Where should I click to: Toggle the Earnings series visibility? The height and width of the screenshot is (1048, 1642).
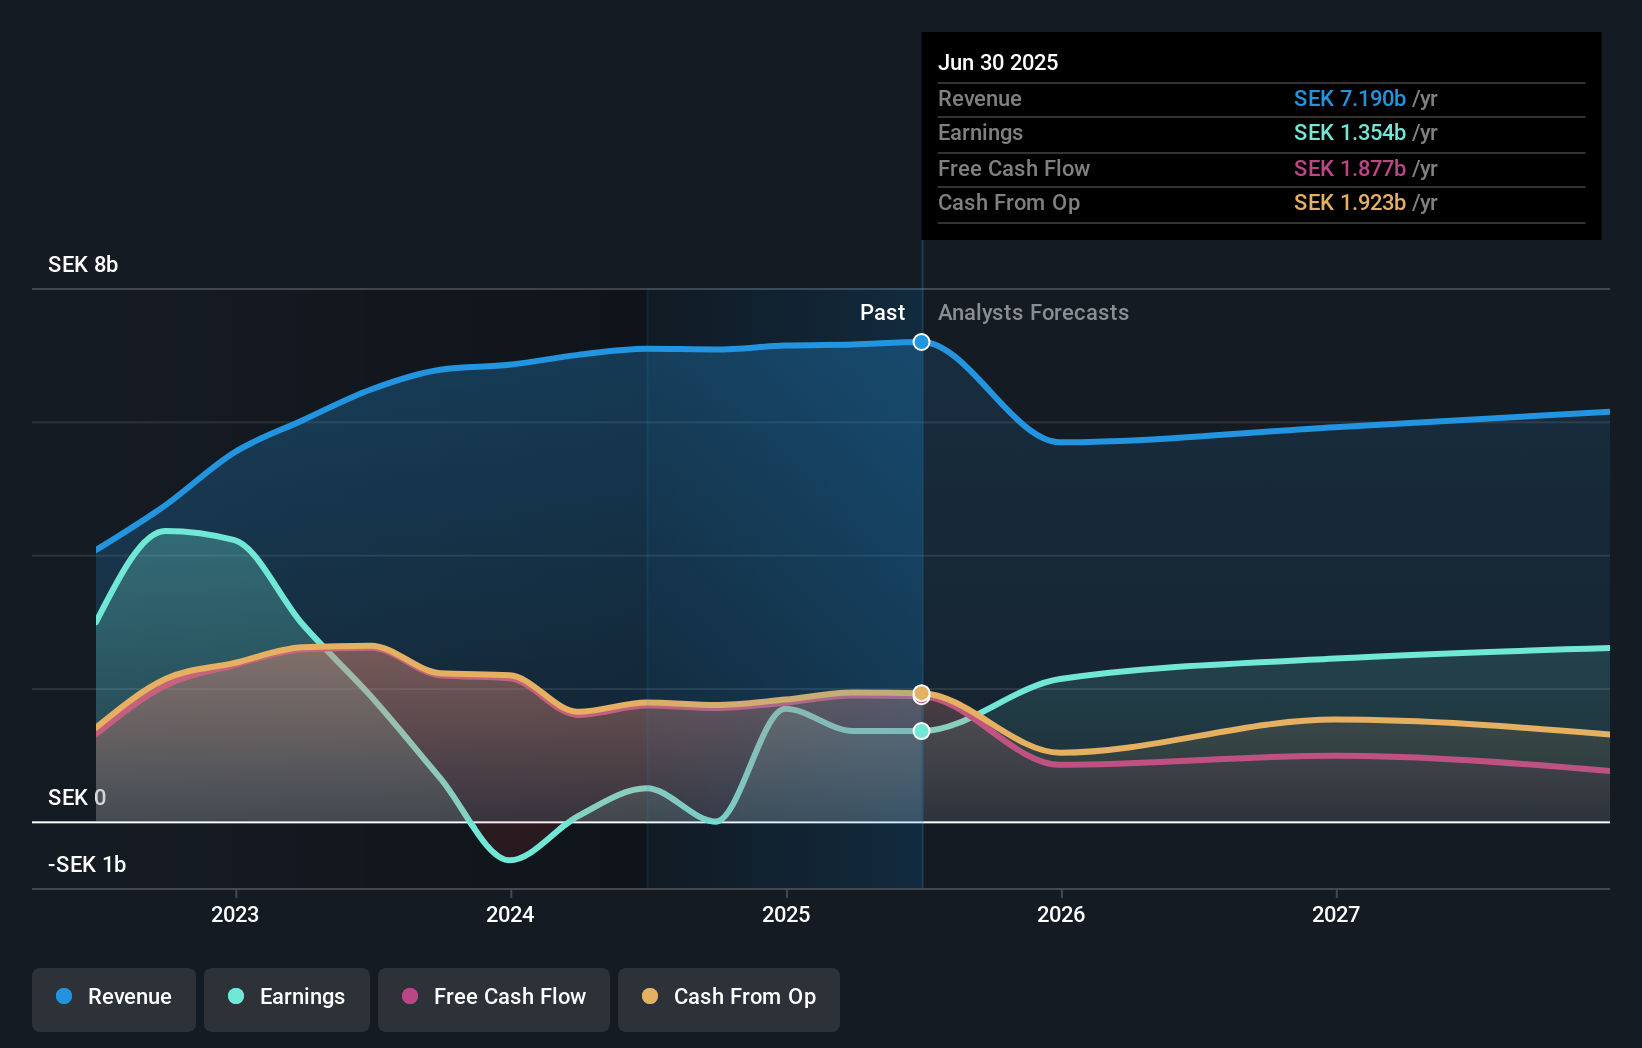click(x=287, y=997)
